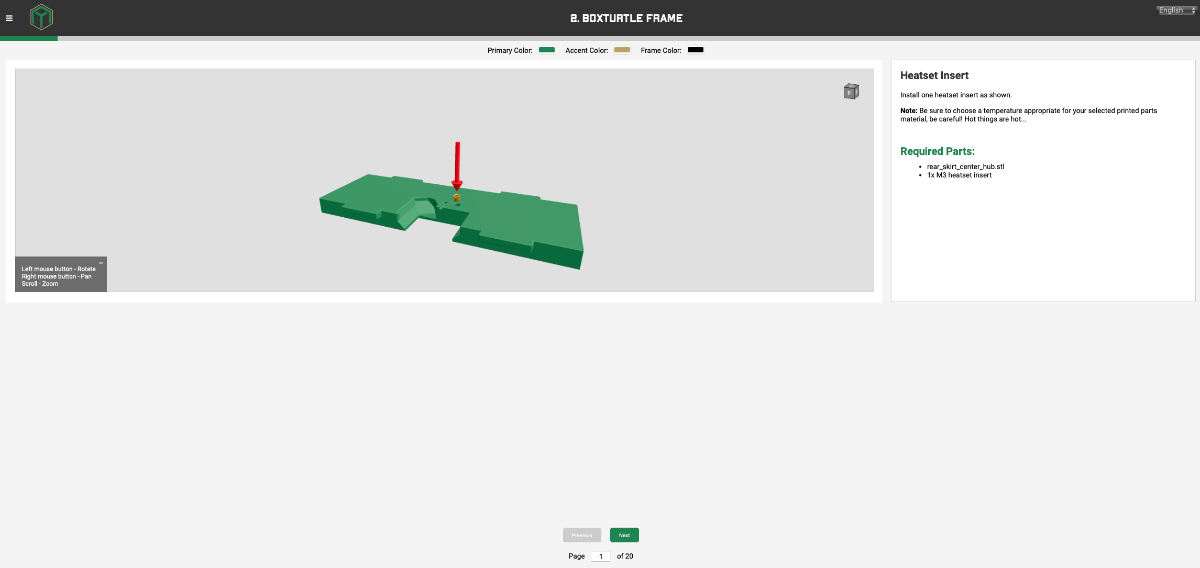Pick the Accent Color tan swatch

point(622,50)
